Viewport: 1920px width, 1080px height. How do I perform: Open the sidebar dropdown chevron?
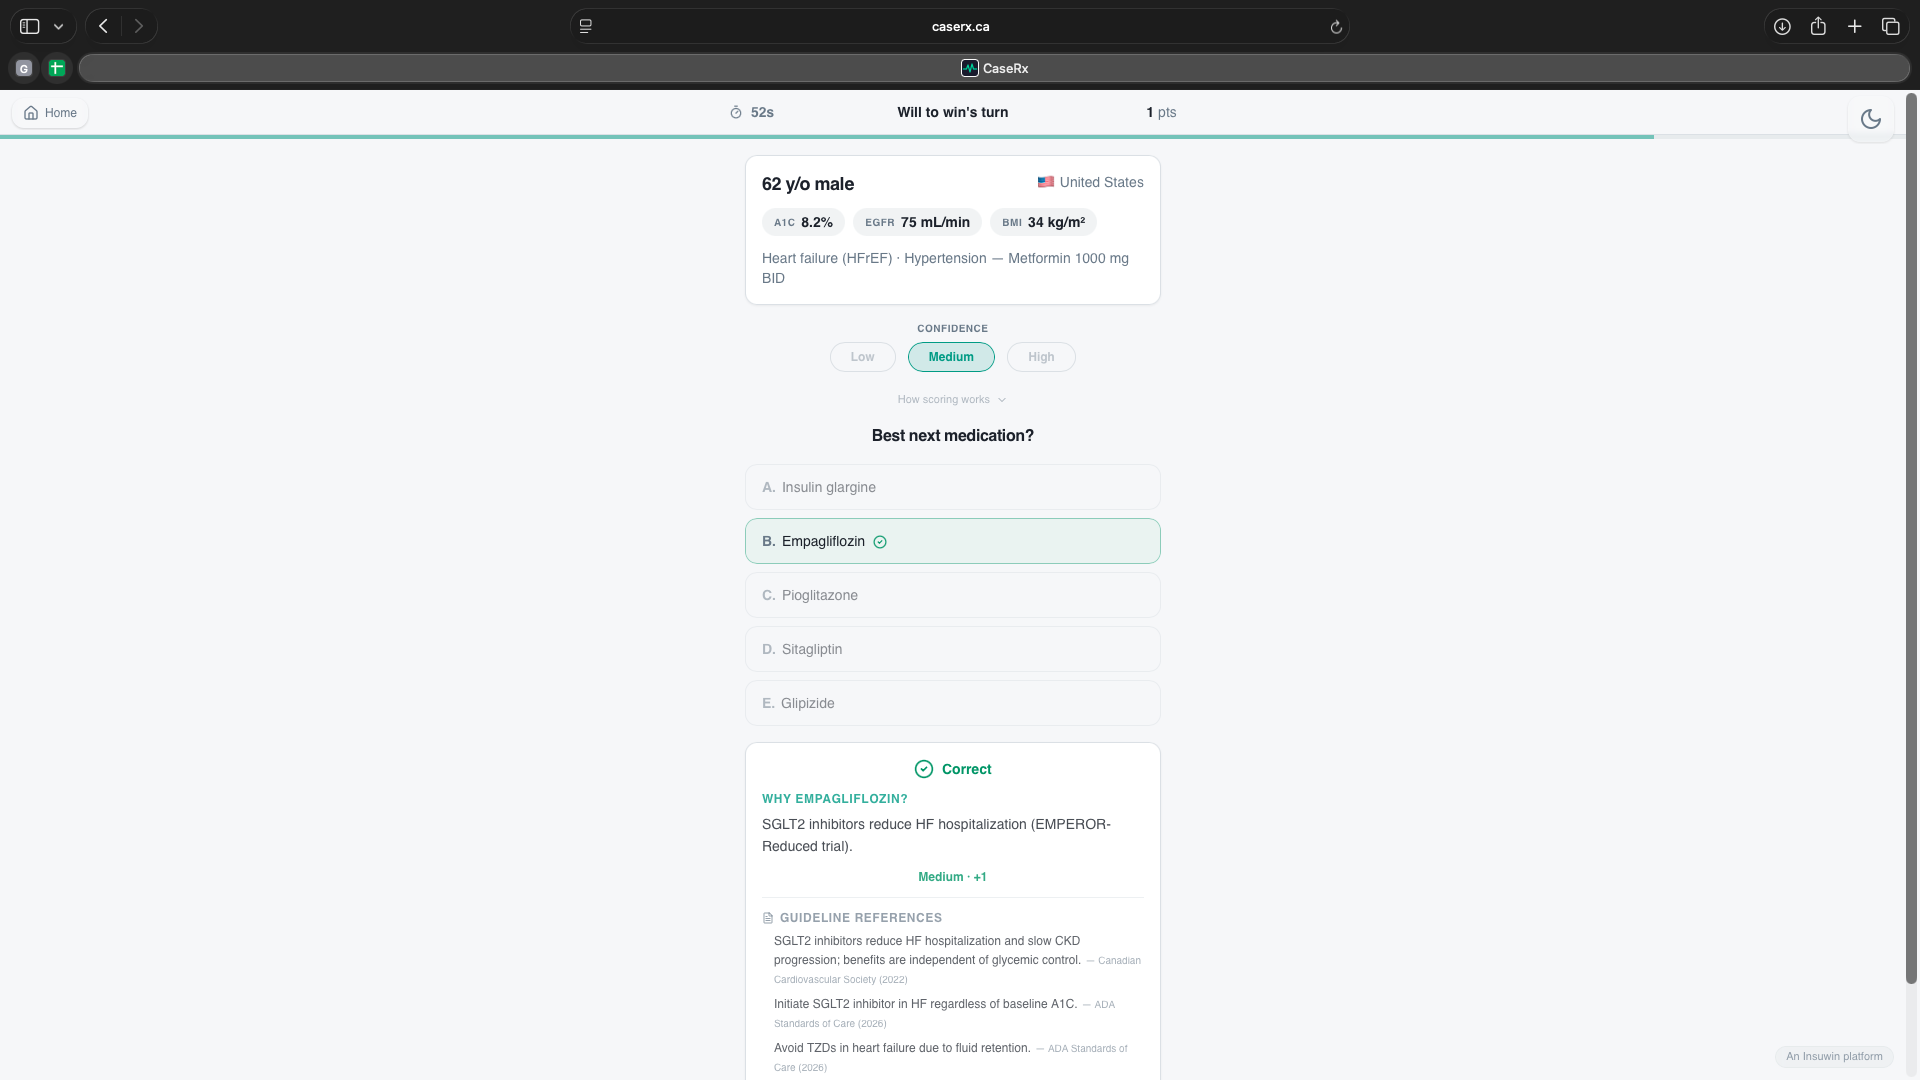[59, 27]
